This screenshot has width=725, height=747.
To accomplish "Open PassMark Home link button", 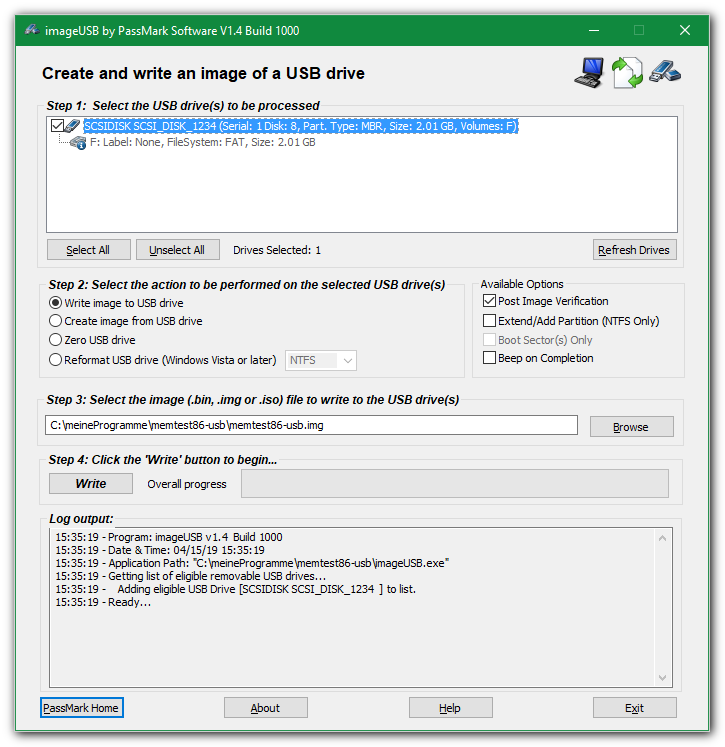I will coord(82,708).
